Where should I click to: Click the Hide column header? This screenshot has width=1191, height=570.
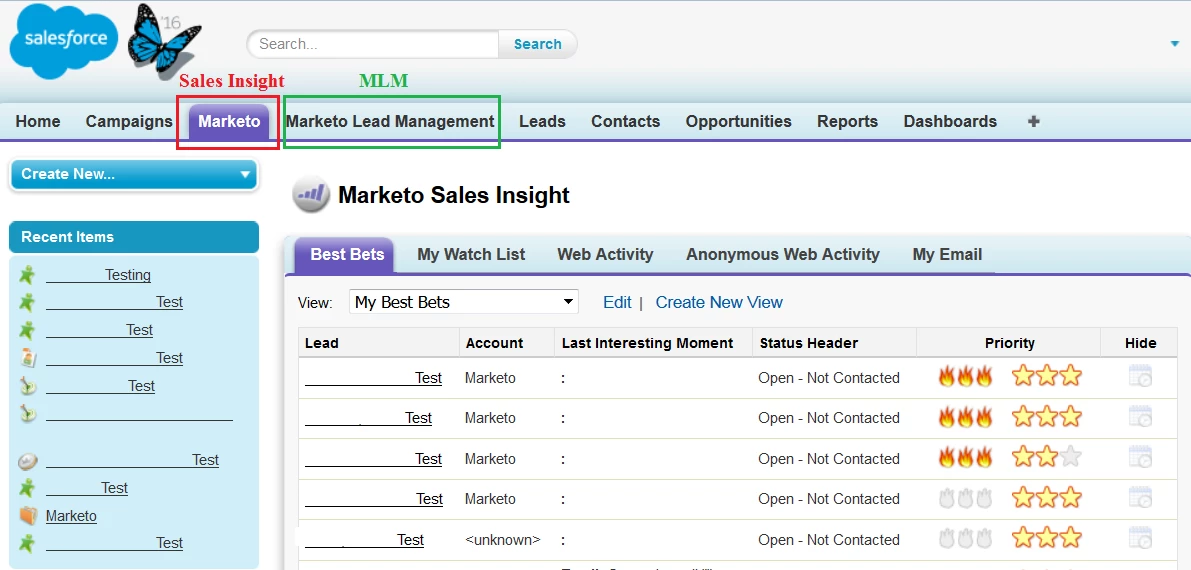coord(1139,343)
